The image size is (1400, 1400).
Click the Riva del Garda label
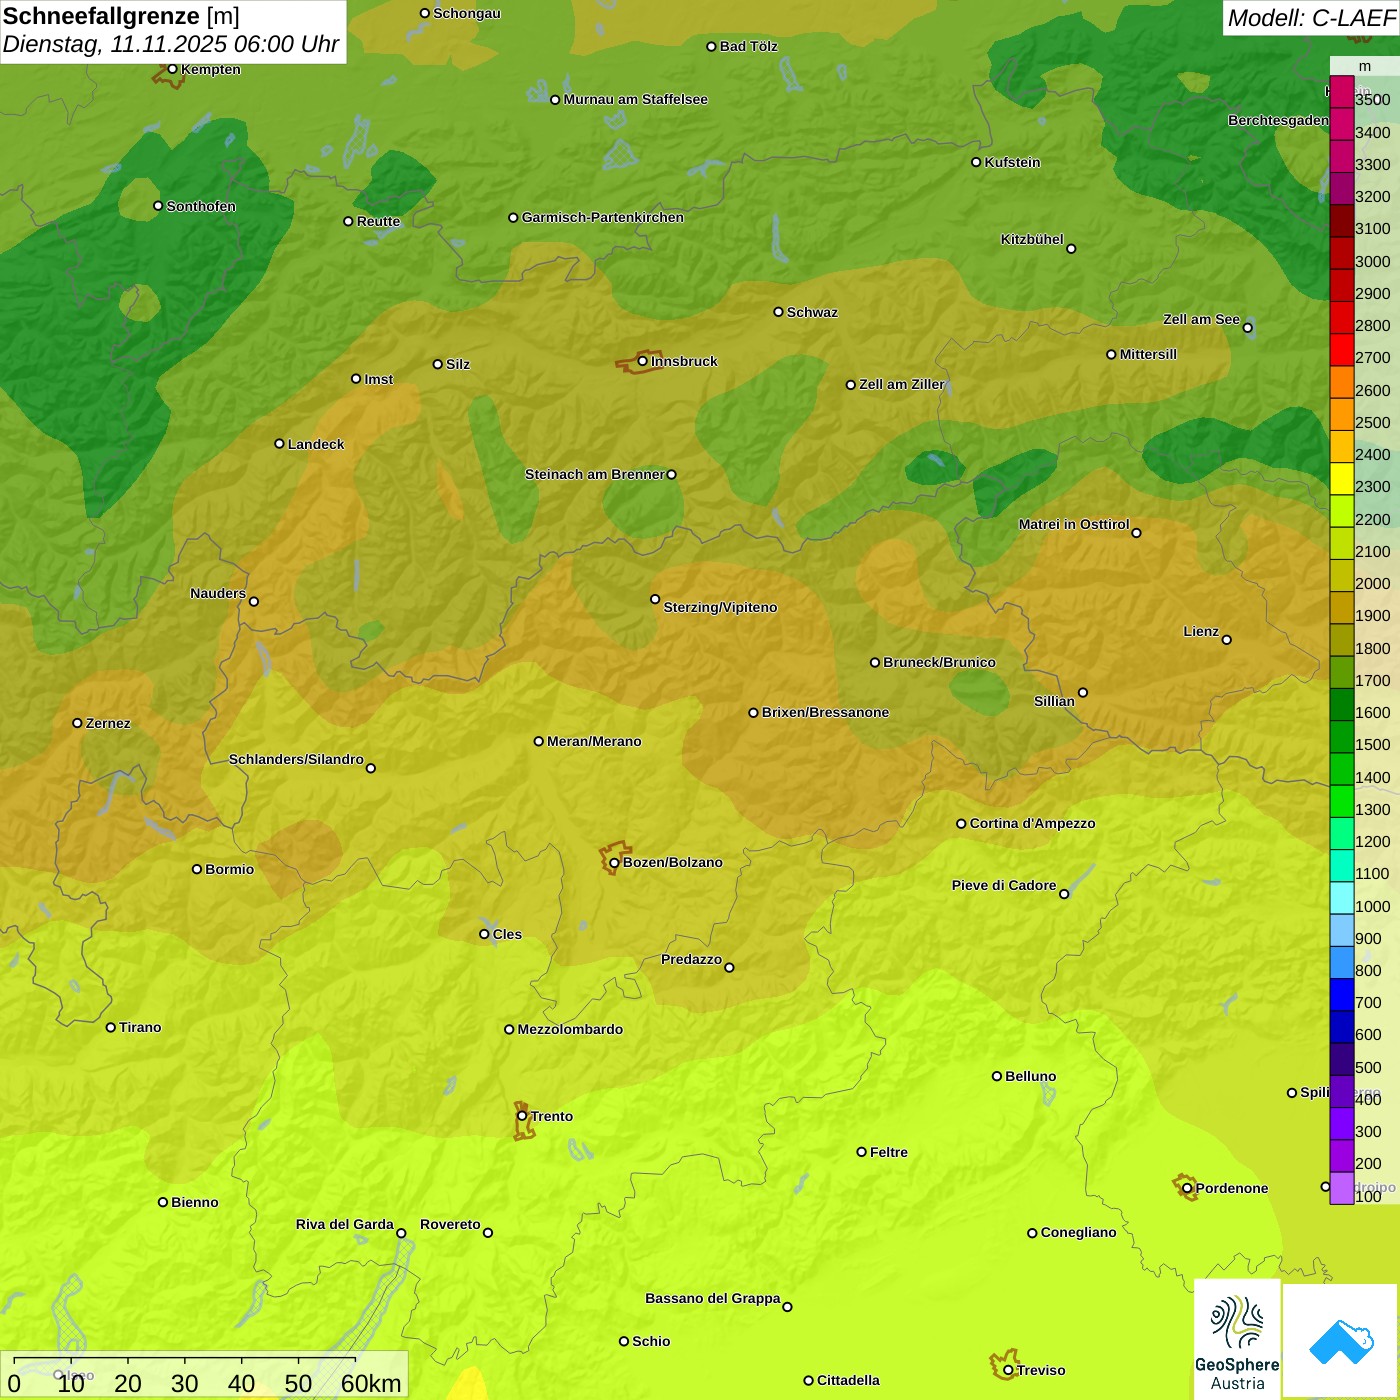[345, 1224]
